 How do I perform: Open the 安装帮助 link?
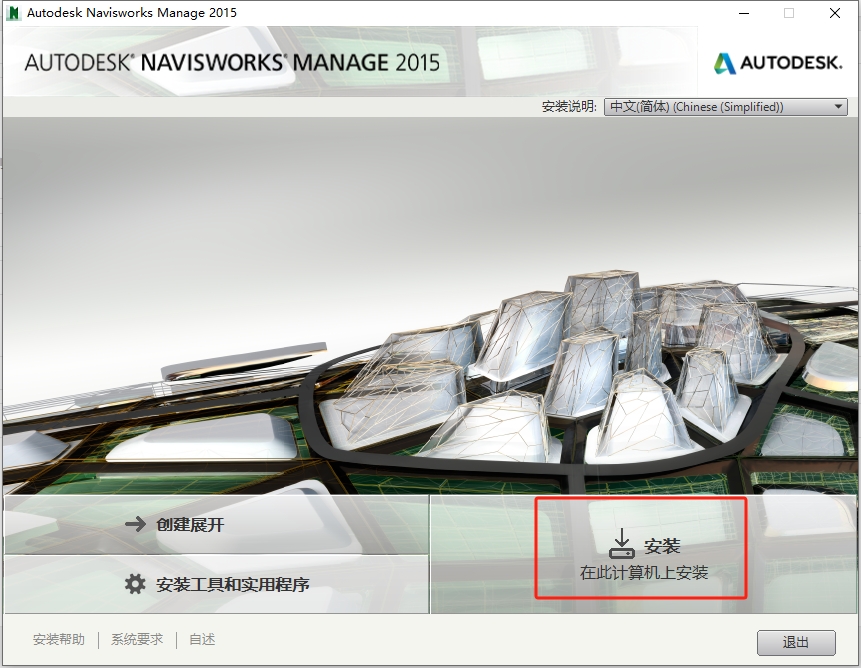[x=59, y=639]
